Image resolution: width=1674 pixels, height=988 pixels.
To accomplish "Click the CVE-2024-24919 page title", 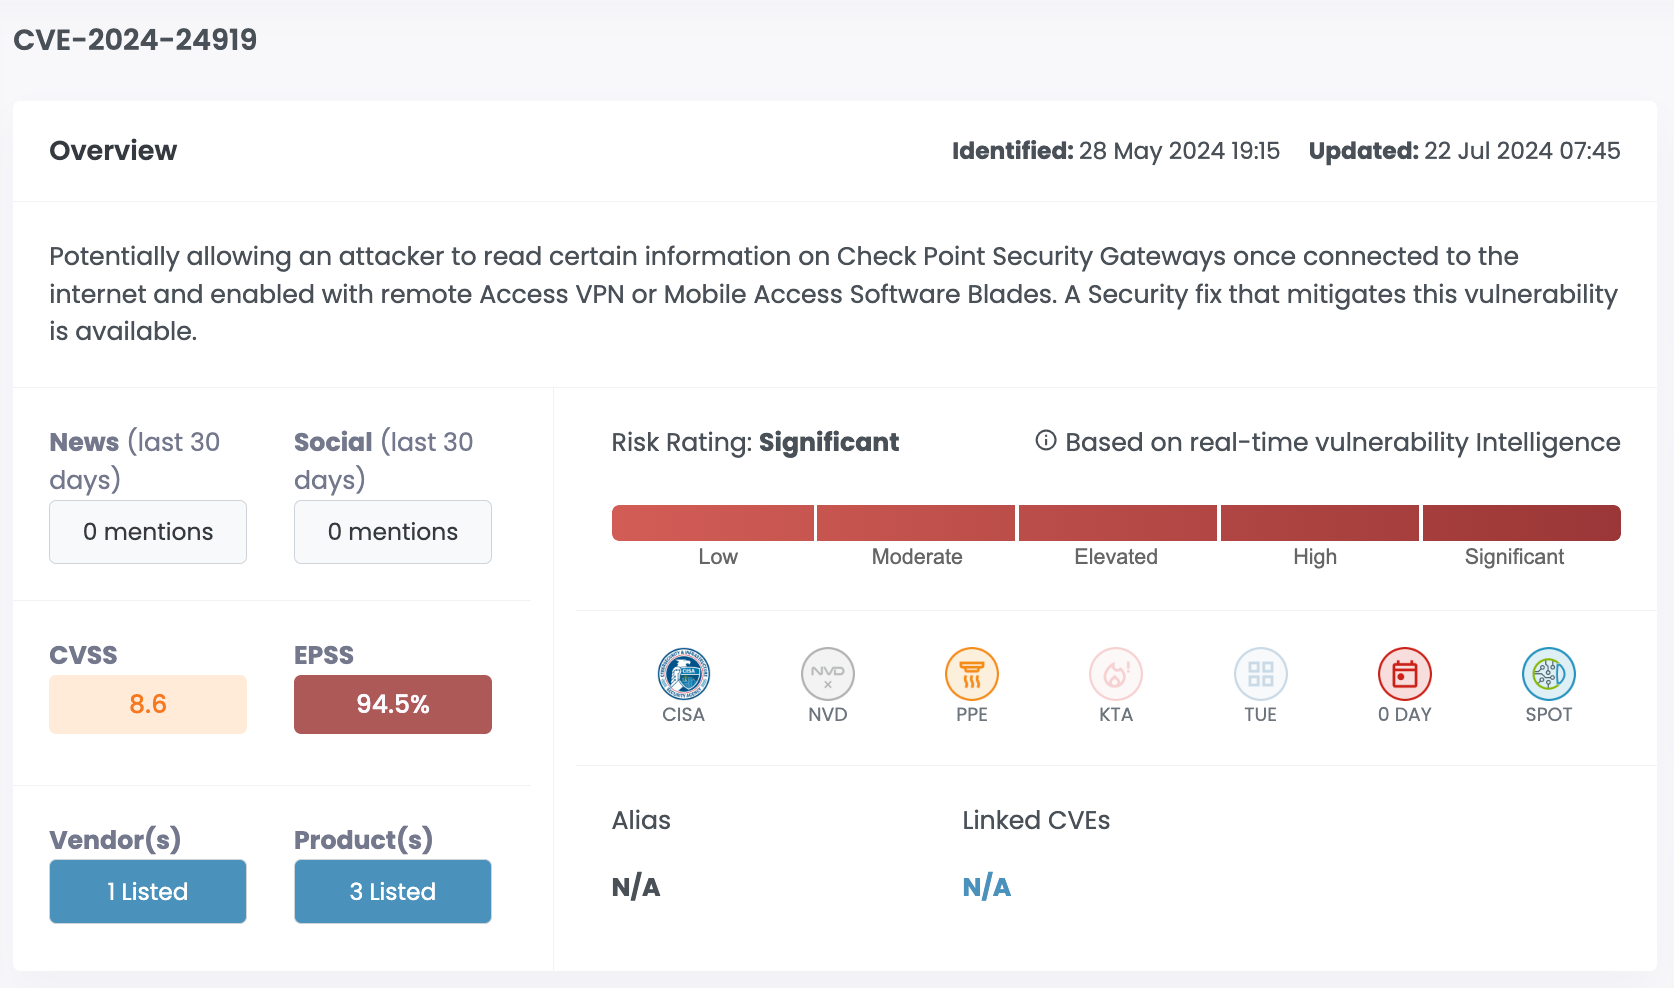I will point(135,40).
